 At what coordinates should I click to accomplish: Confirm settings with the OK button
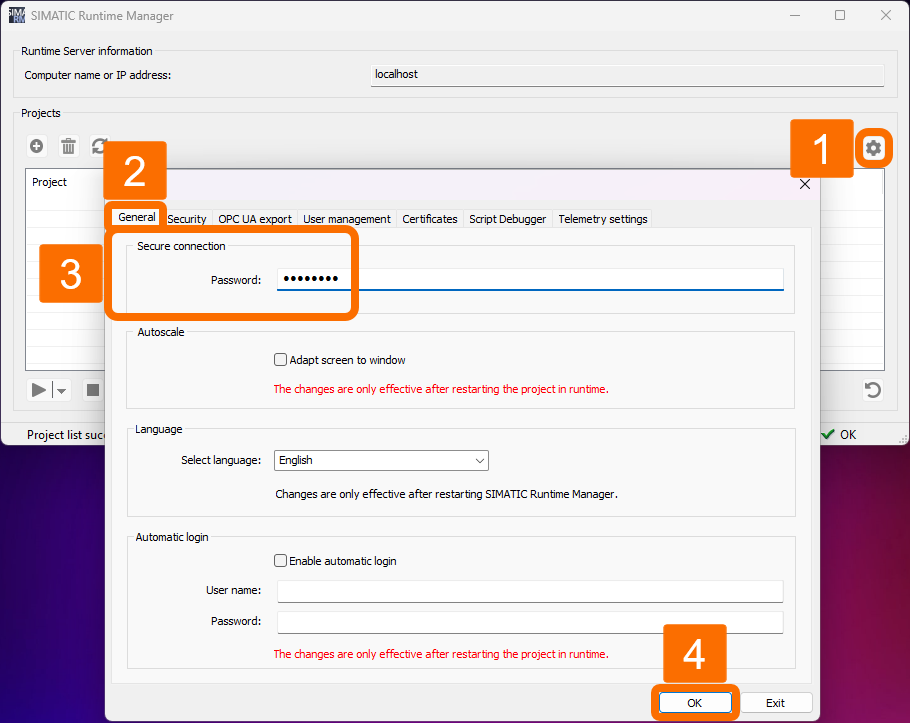[x=695, y=703]
